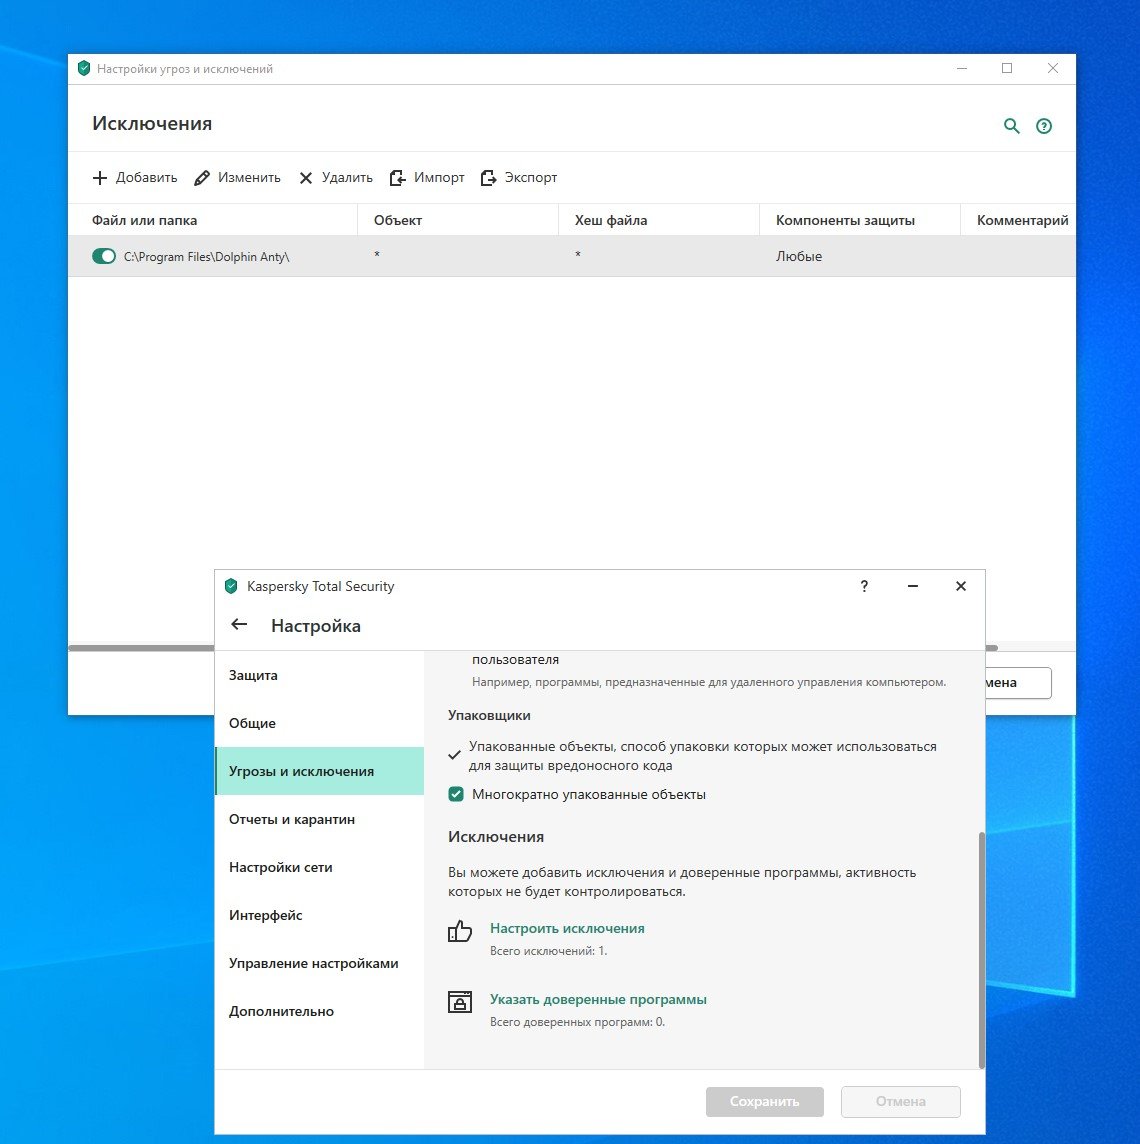This screenshot has width=1140, height=1144.
Task: Click the Сохранить button
Action: [764, 1101]
